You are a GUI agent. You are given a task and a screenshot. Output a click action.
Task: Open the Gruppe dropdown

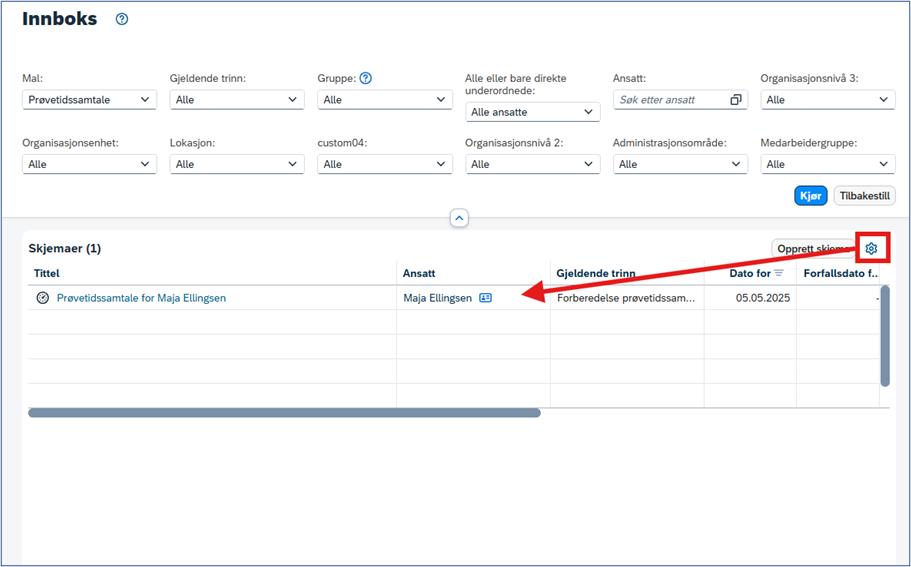pos(385,100)
